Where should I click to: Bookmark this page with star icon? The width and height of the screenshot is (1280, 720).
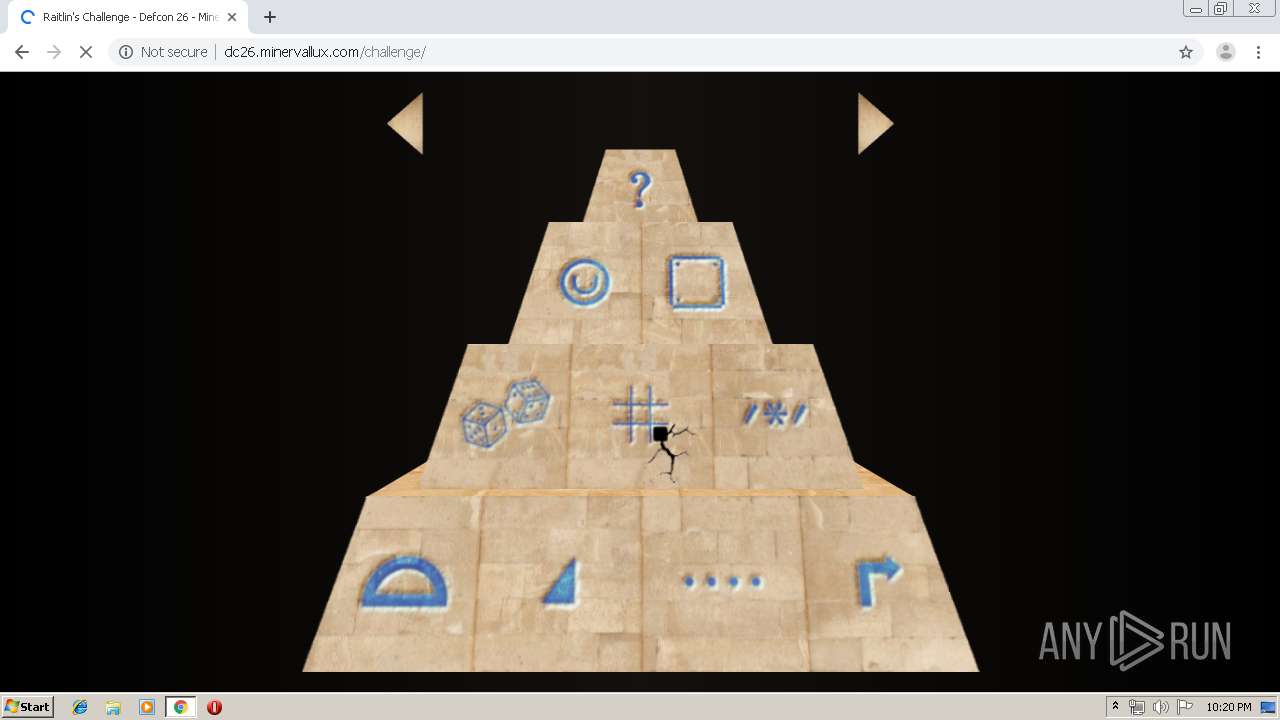click(x=1186, y=52)
